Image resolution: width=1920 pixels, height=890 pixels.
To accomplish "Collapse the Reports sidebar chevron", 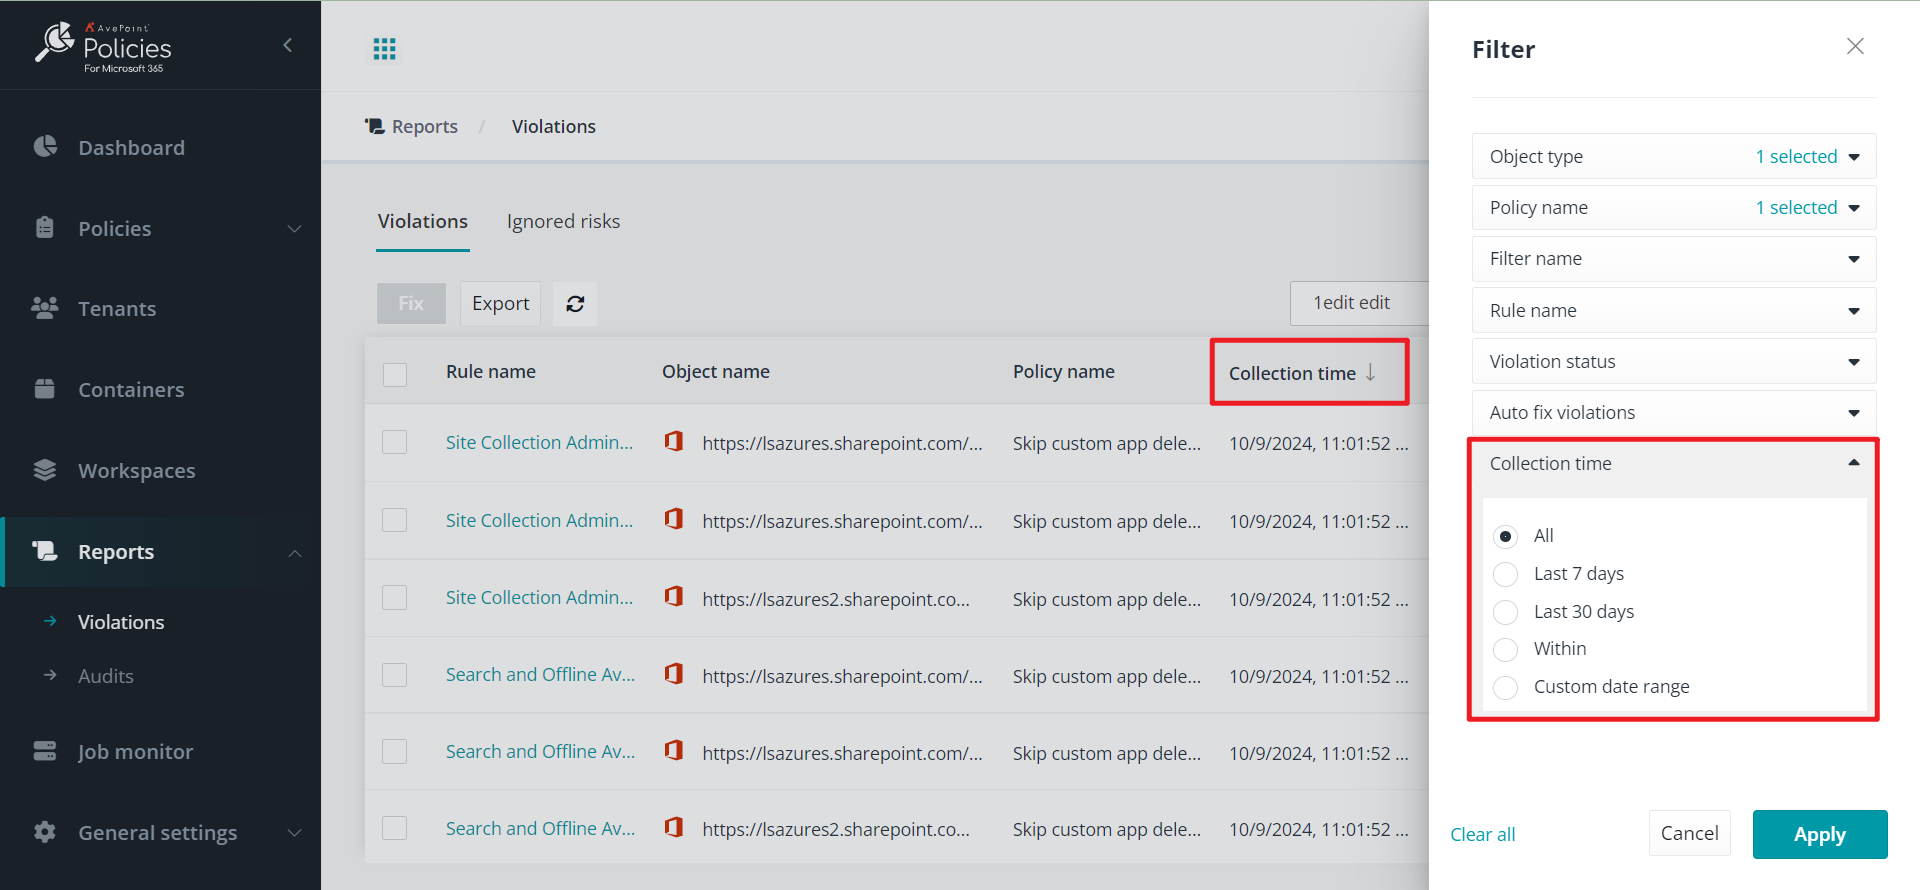I will tap(294, 553).
